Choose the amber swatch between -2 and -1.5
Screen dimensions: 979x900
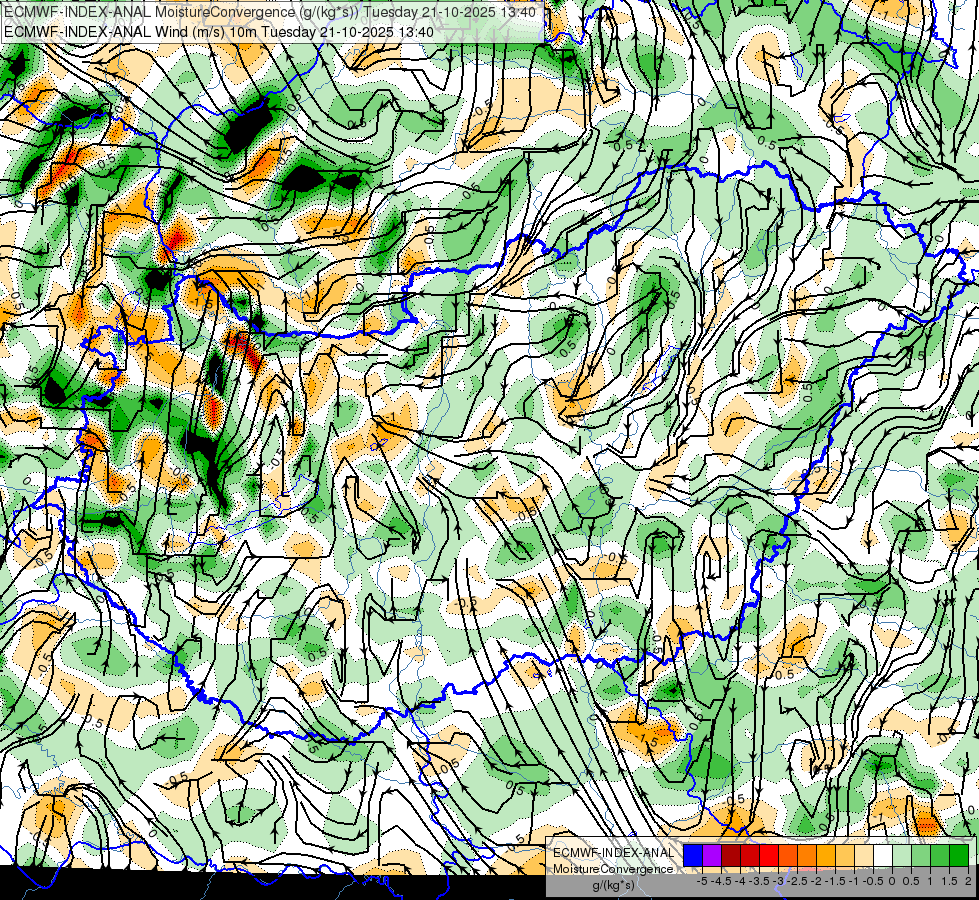pyautogui.click(x=826, y=856)
